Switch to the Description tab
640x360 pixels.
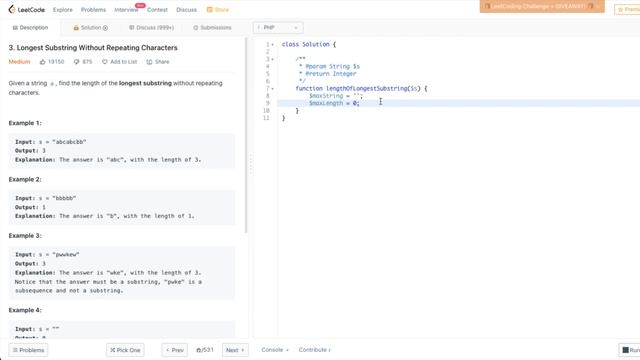click(x=30, y=28)
